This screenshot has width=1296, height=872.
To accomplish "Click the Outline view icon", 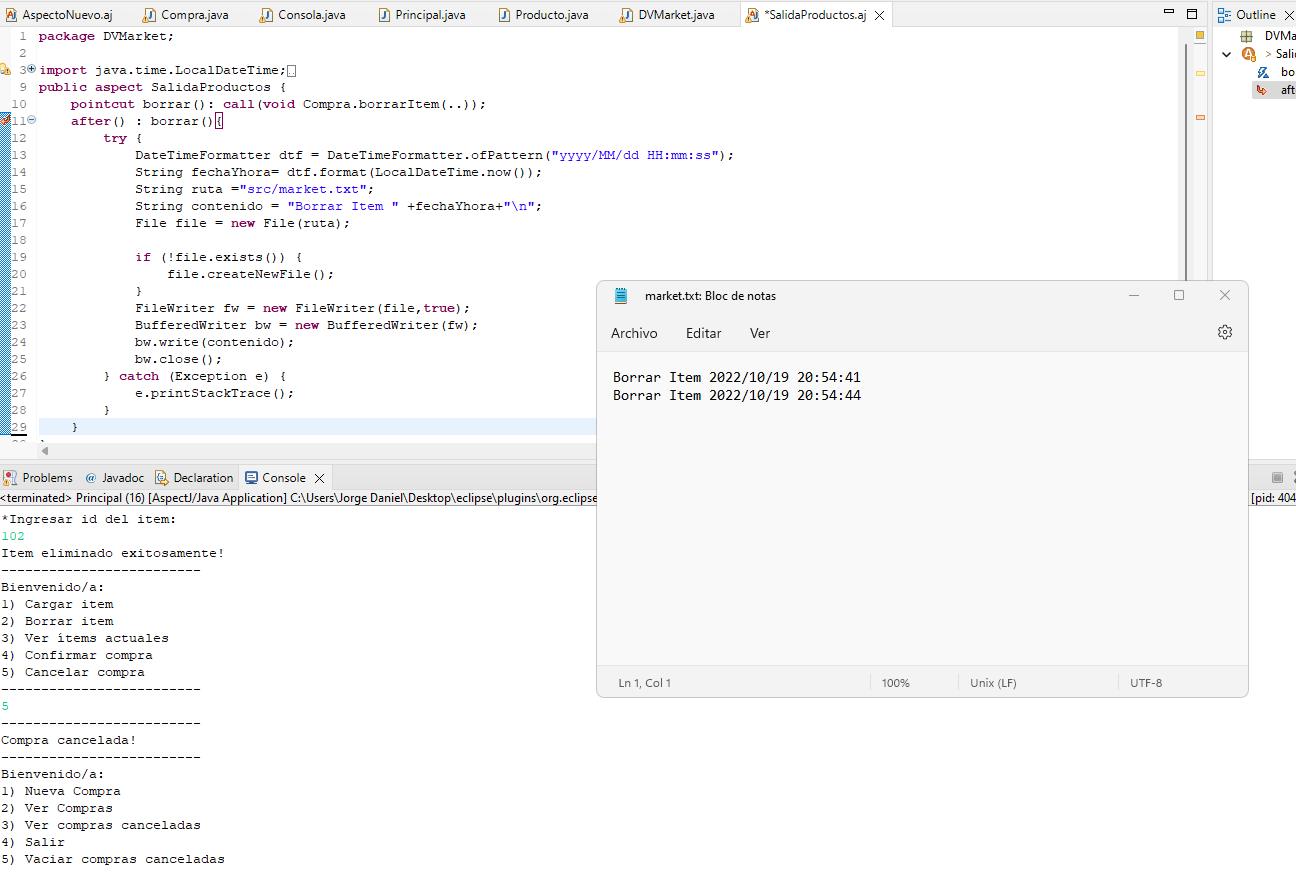I will tap(1226, 13).
